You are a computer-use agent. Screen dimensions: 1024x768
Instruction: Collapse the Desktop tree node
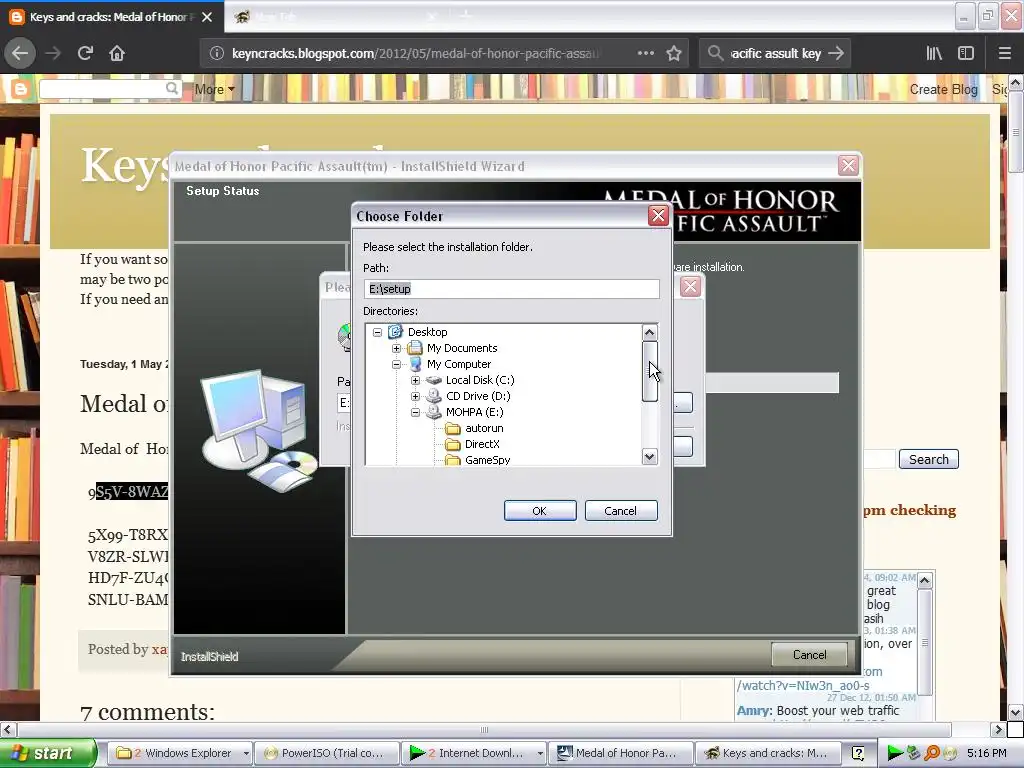click(x=377, y=332)
